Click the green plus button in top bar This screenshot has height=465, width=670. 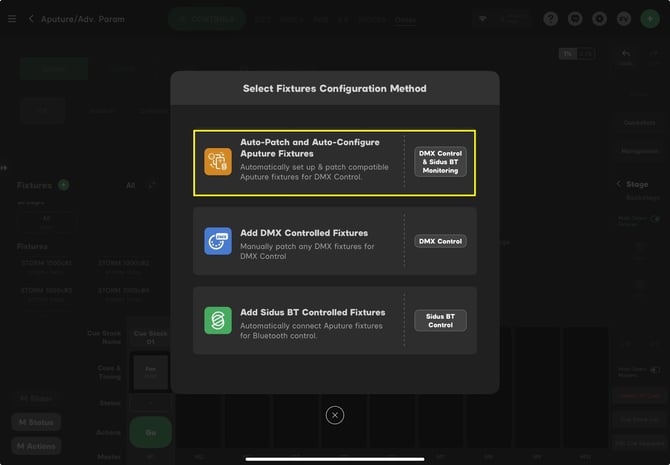[650, 19]
